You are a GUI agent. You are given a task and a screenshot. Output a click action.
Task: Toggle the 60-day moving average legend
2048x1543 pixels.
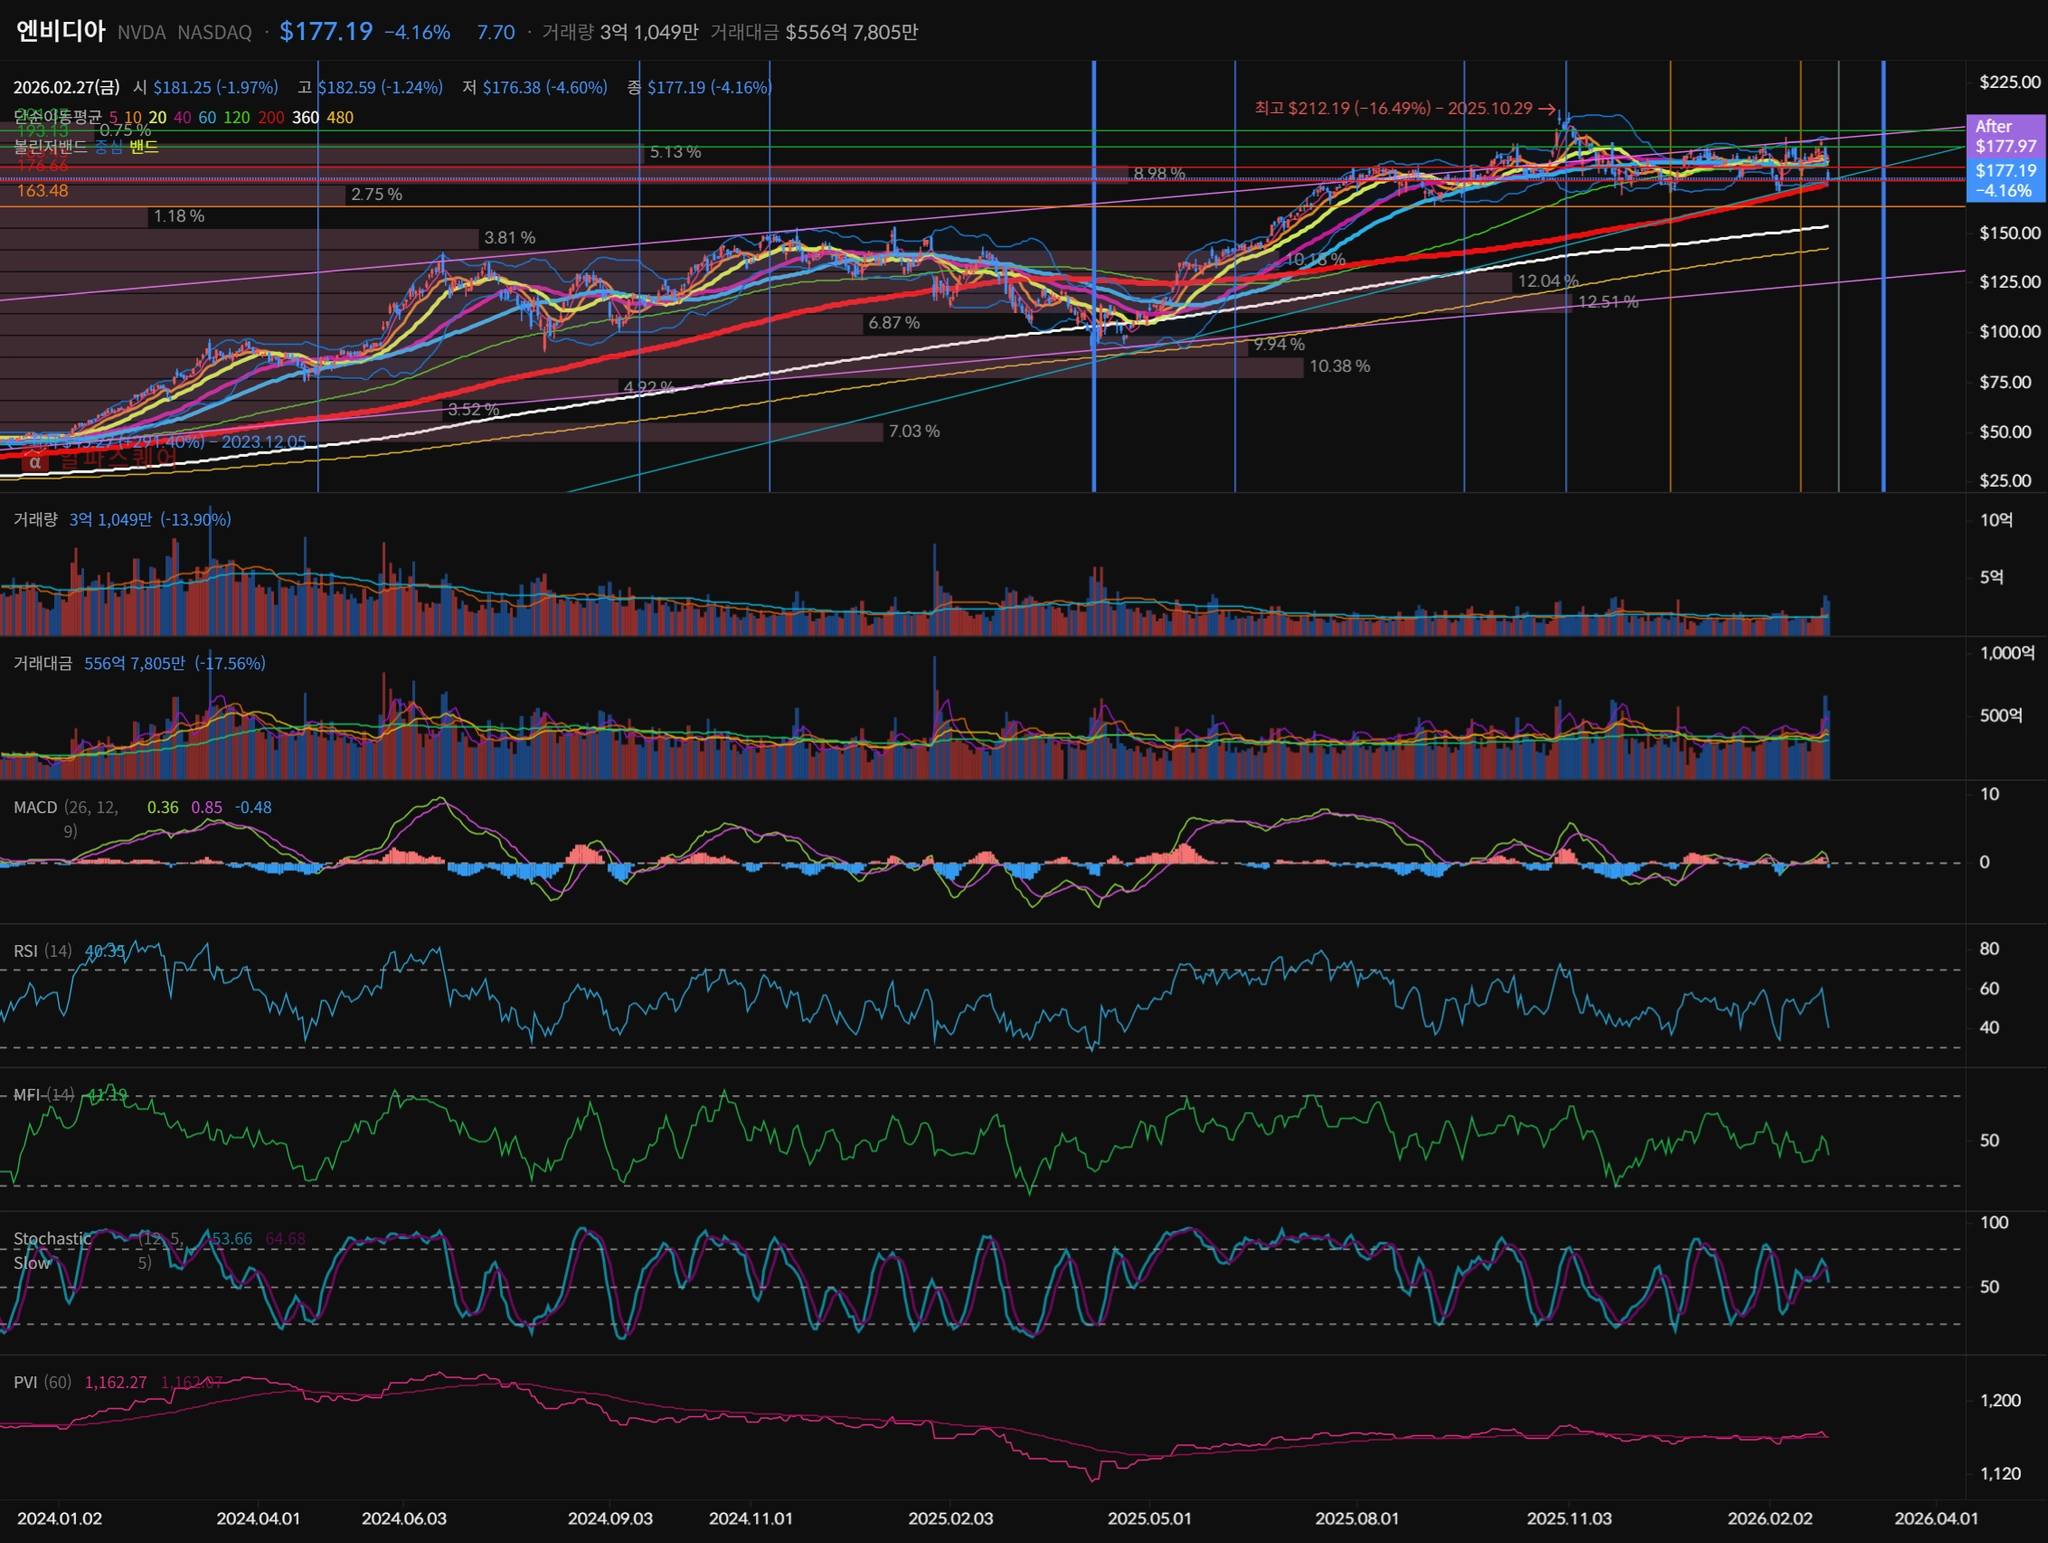(x=207, y=118)
